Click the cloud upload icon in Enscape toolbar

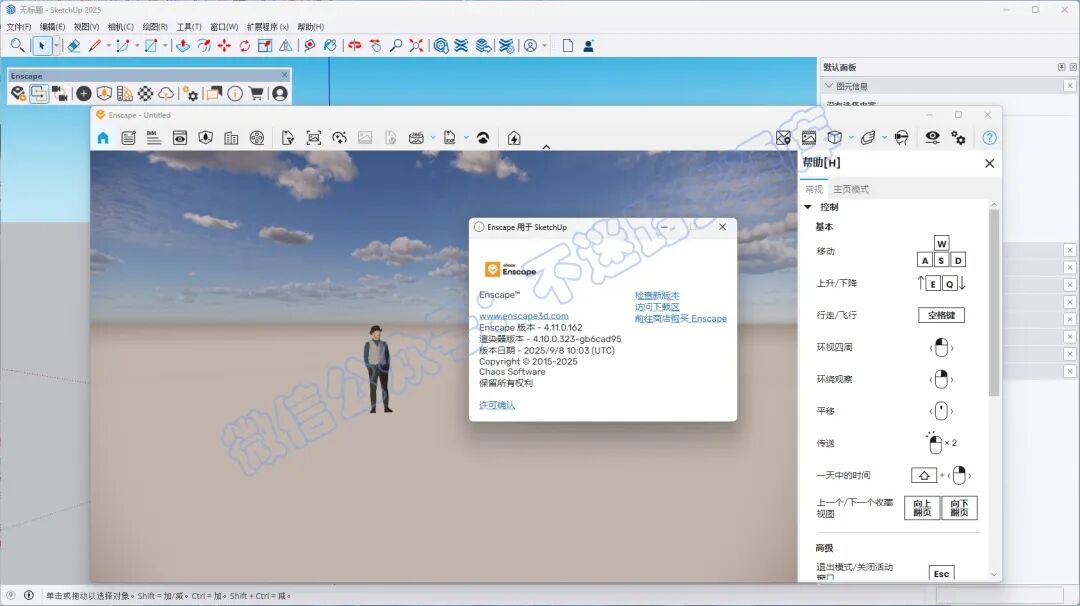[166, 94]
